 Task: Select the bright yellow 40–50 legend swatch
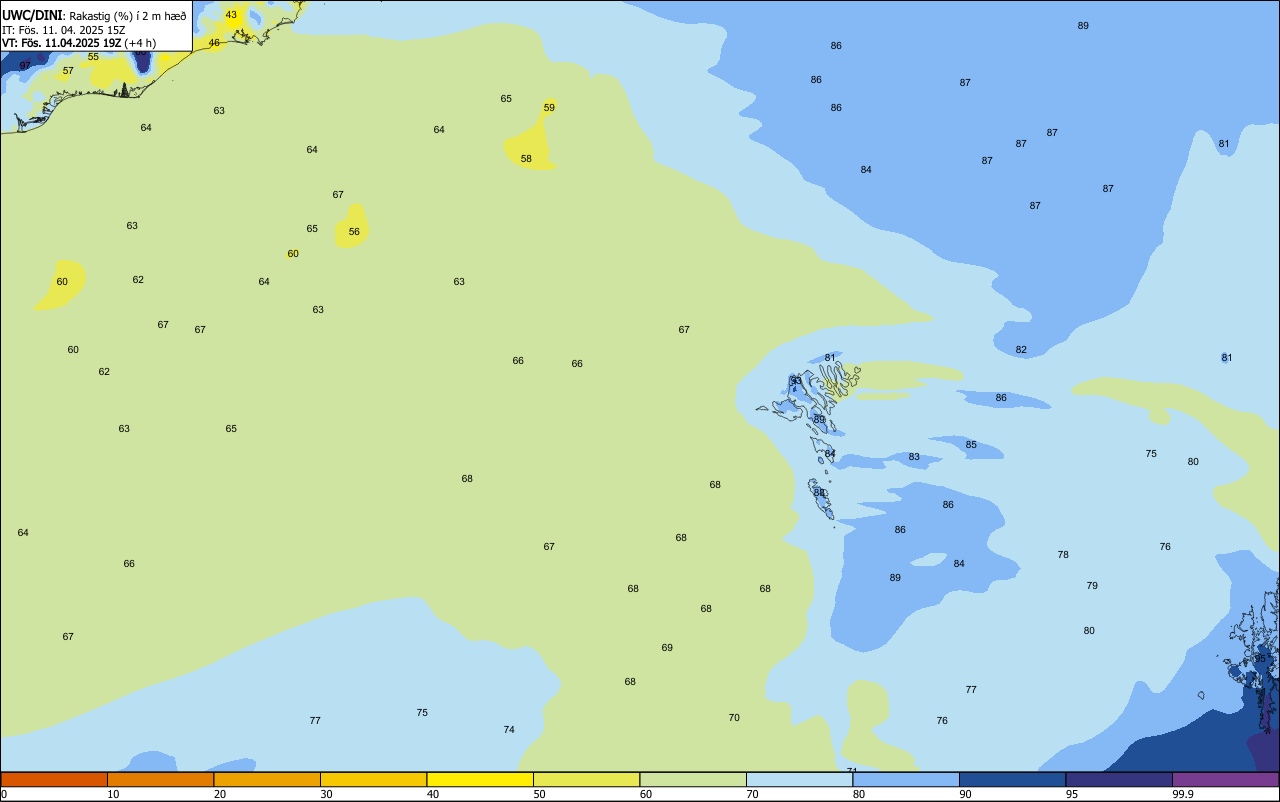(480, 779)
